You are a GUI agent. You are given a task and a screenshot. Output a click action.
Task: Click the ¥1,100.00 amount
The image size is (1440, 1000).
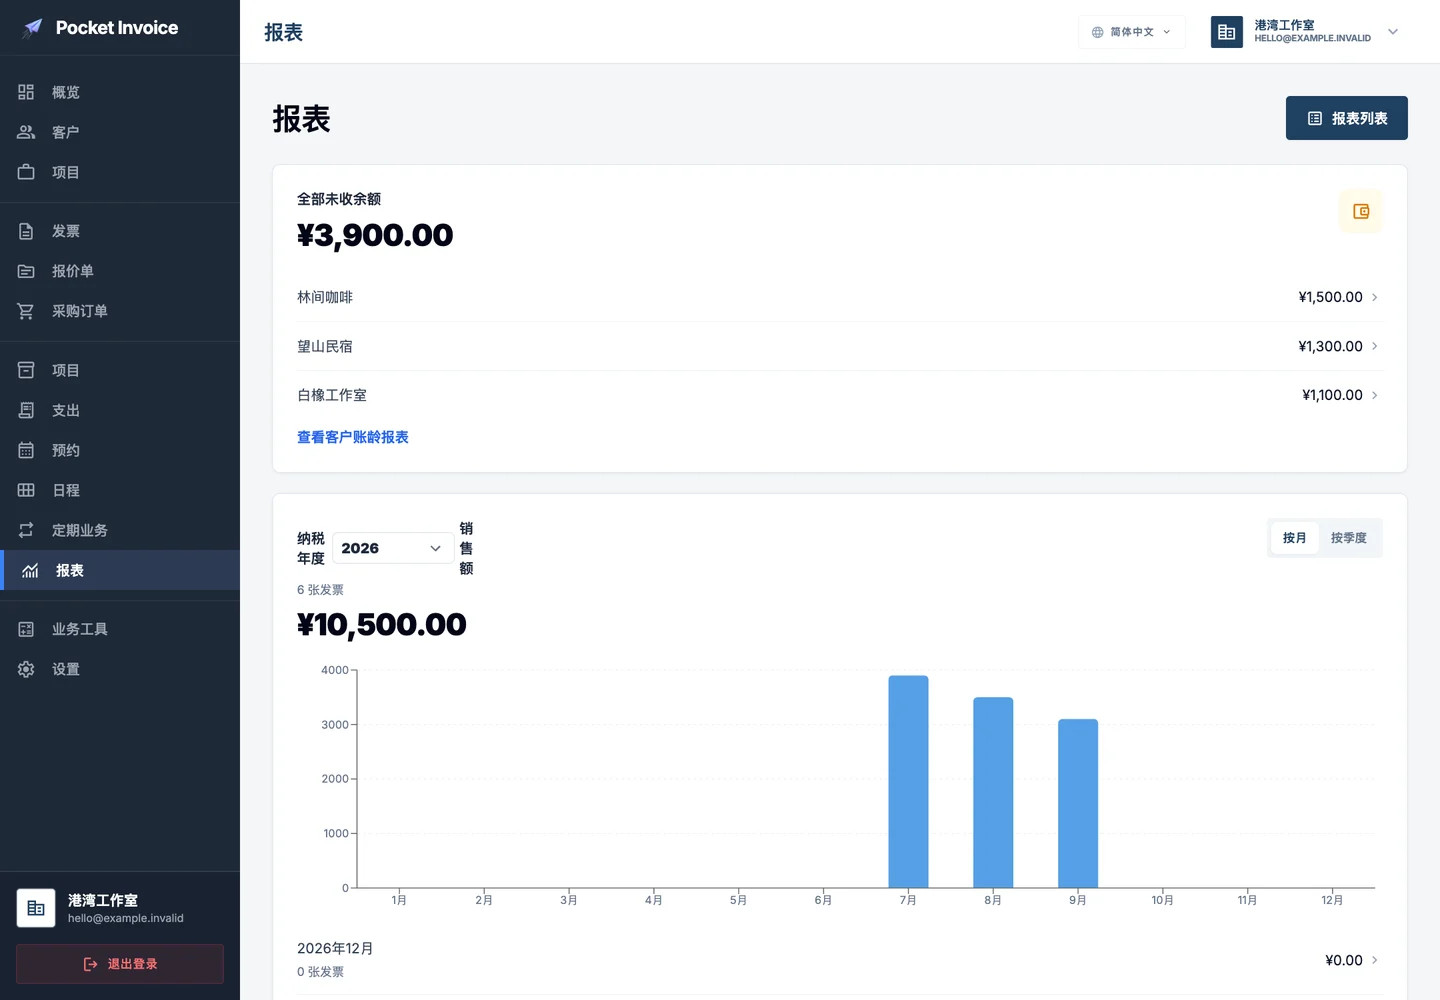click(1333, 395)
